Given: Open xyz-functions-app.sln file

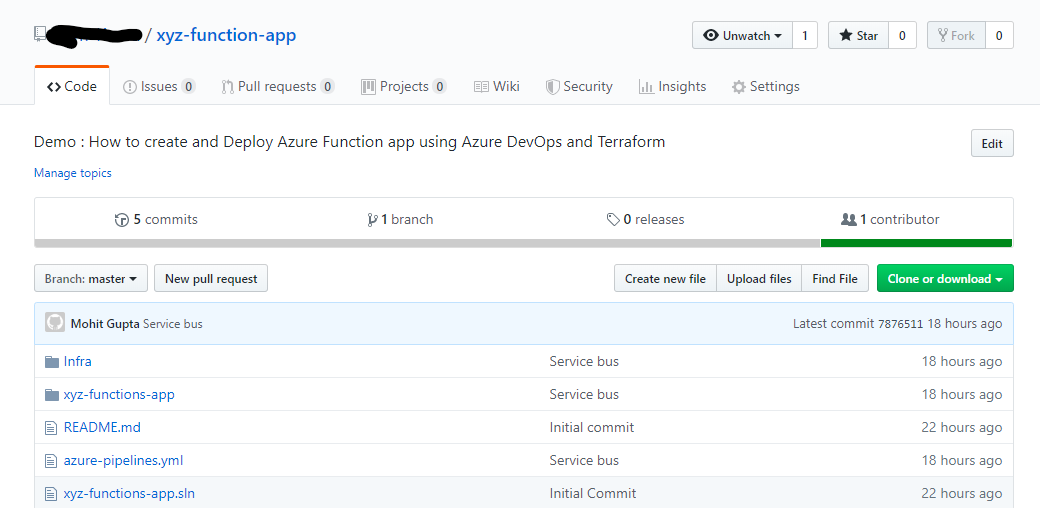Looking at the screenshot, I should [x=129, y=493].
